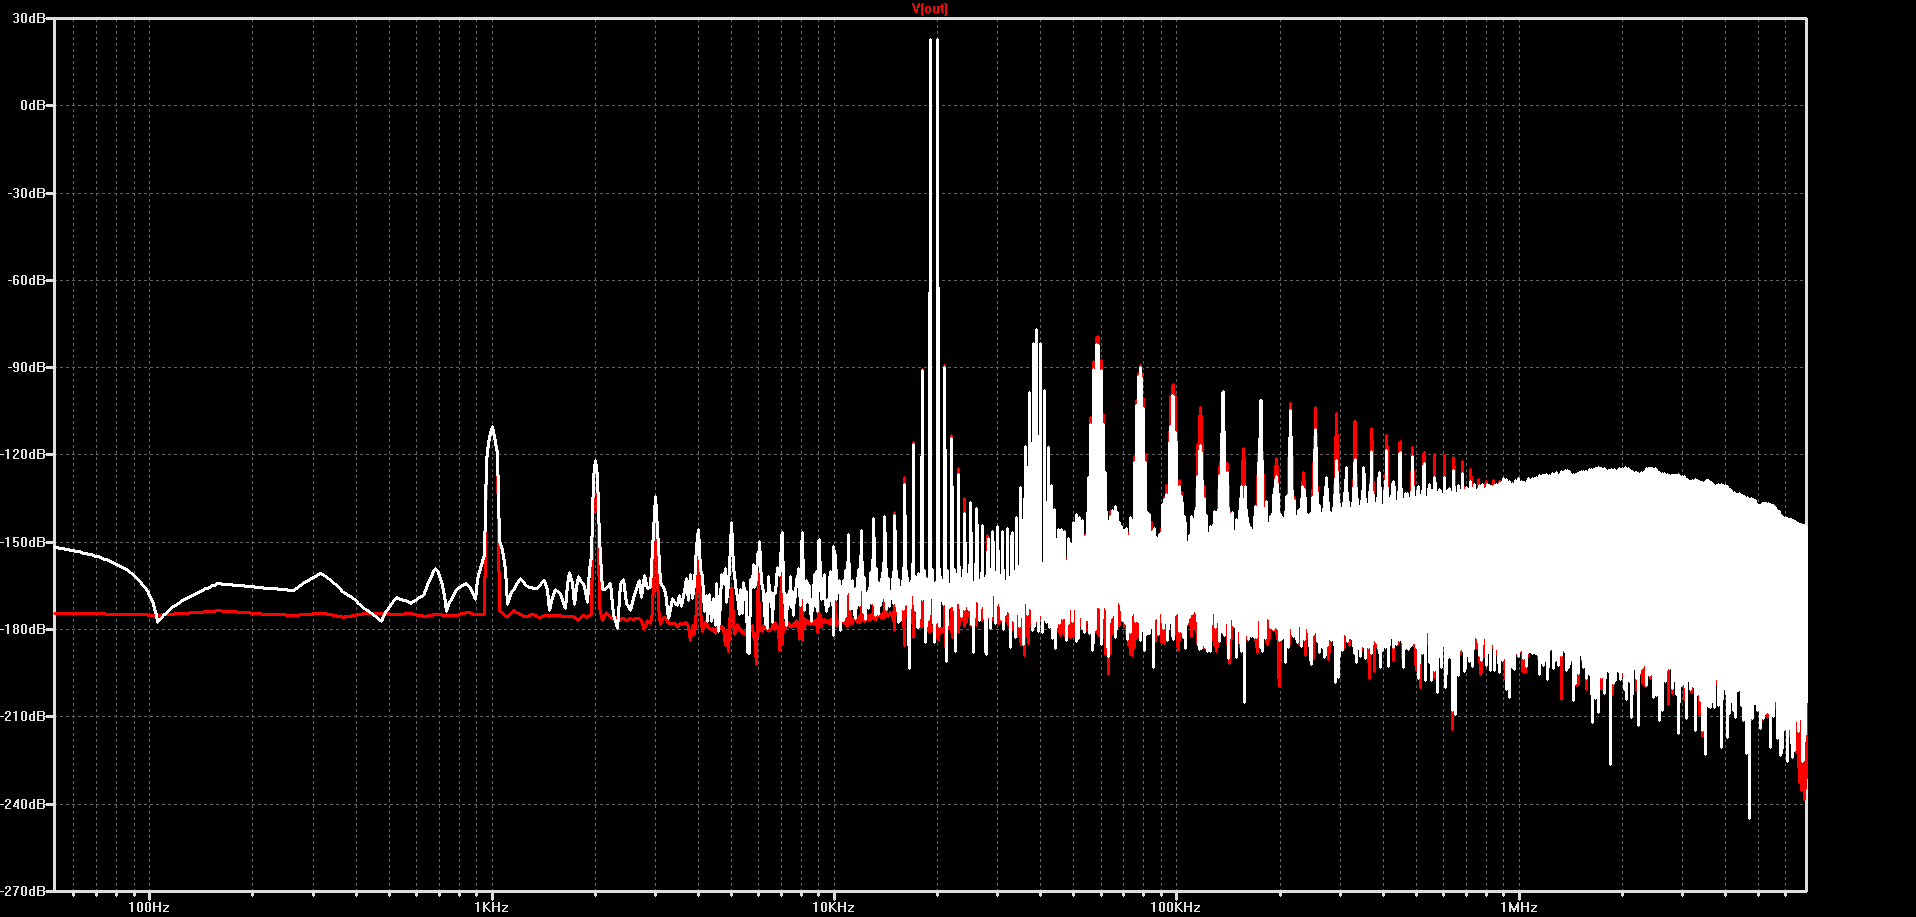1916x917 pixels.
Task: Click the 30dB vertical axis label
Action: coord(29,19)
